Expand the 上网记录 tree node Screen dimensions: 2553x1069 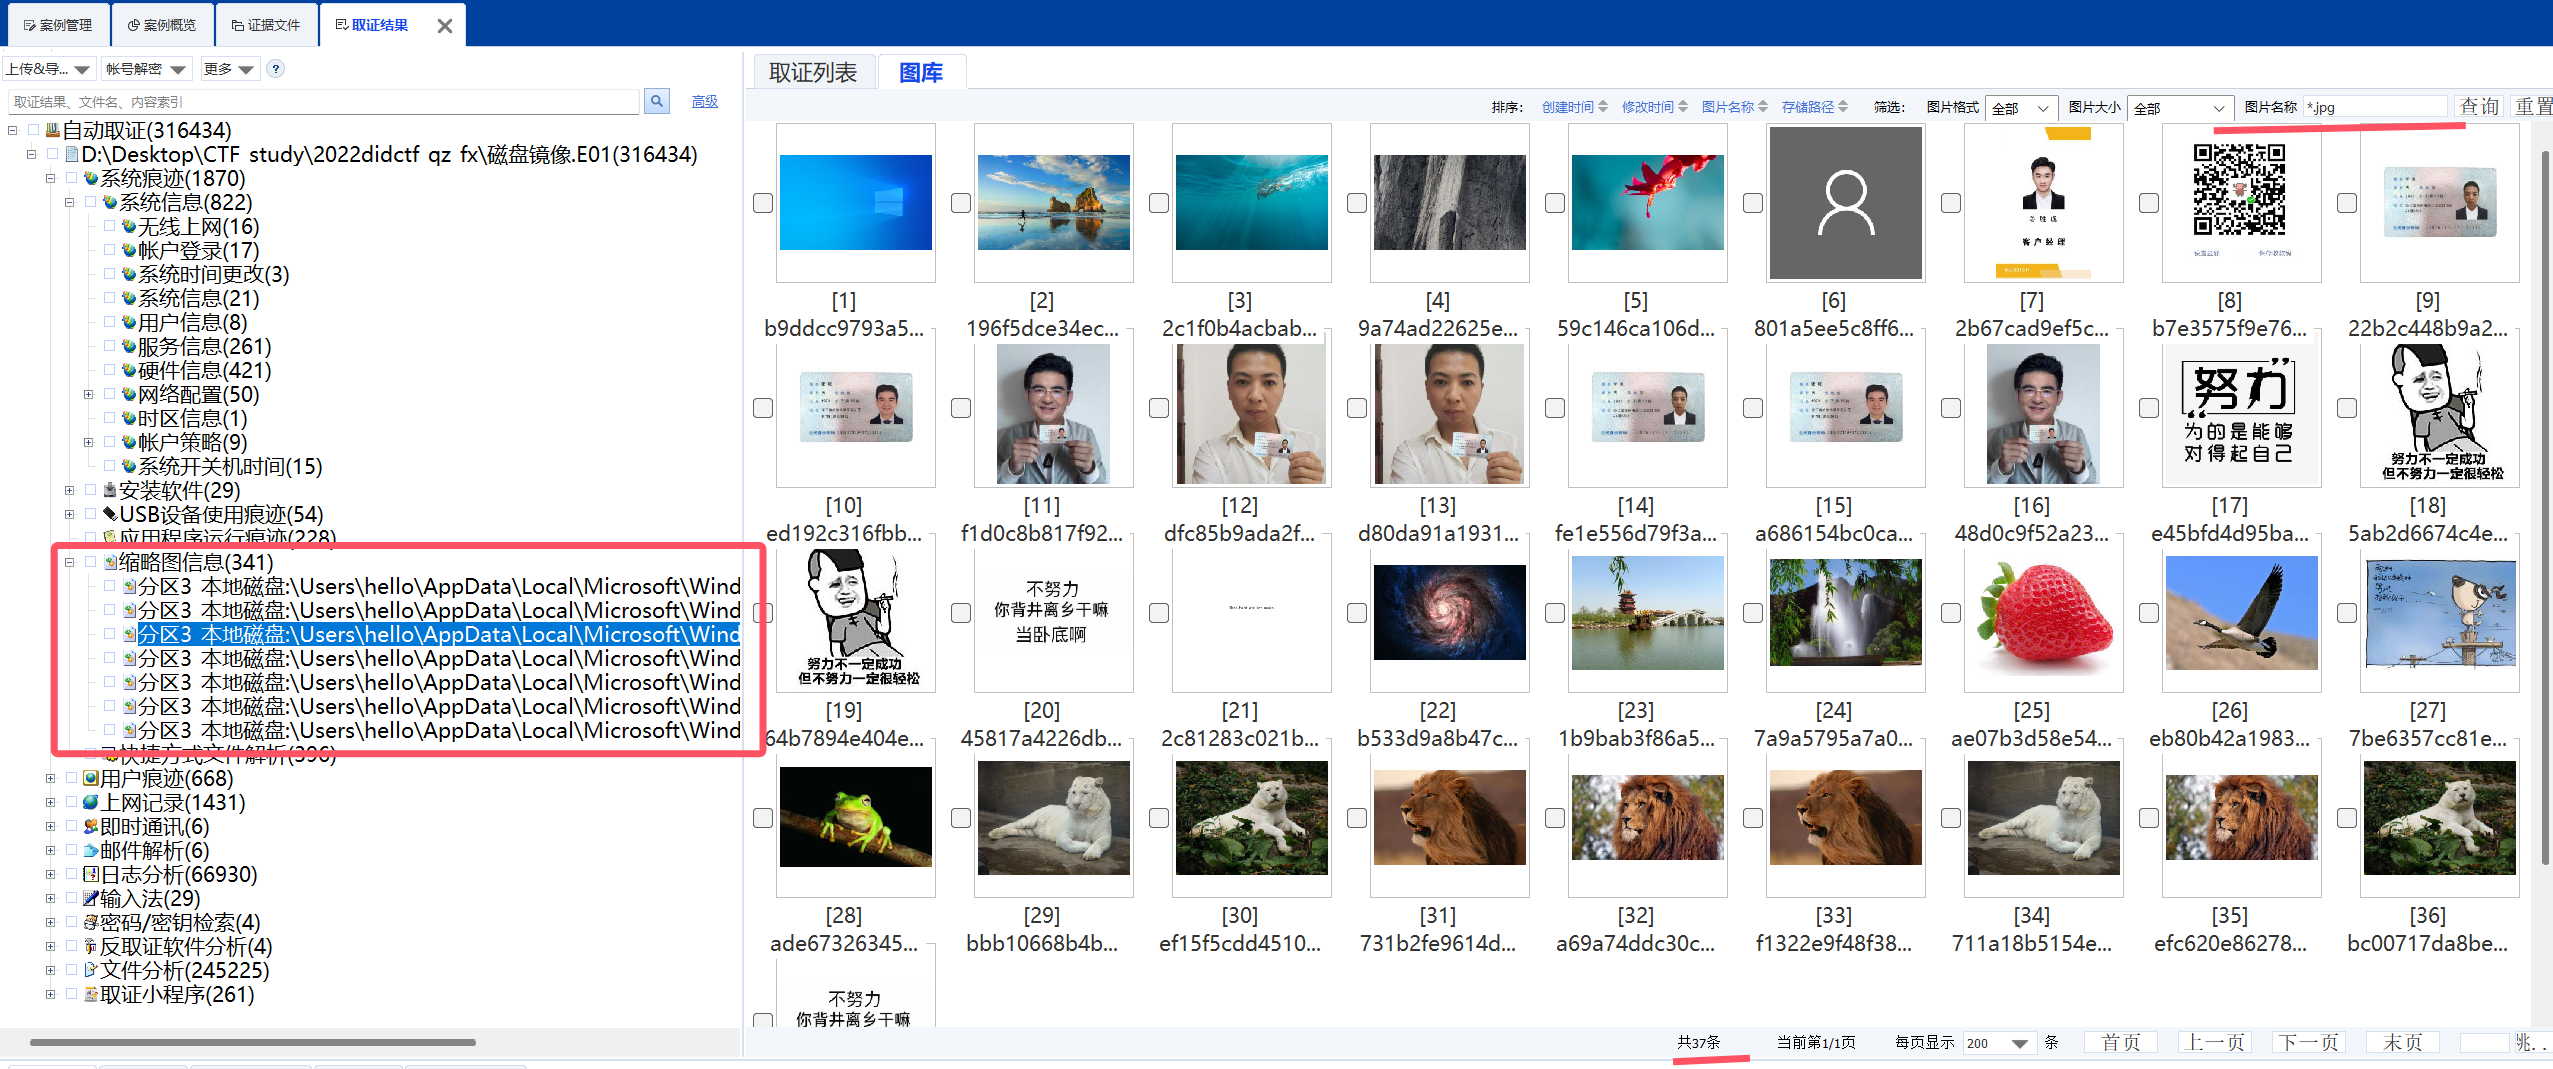[51, 803]
